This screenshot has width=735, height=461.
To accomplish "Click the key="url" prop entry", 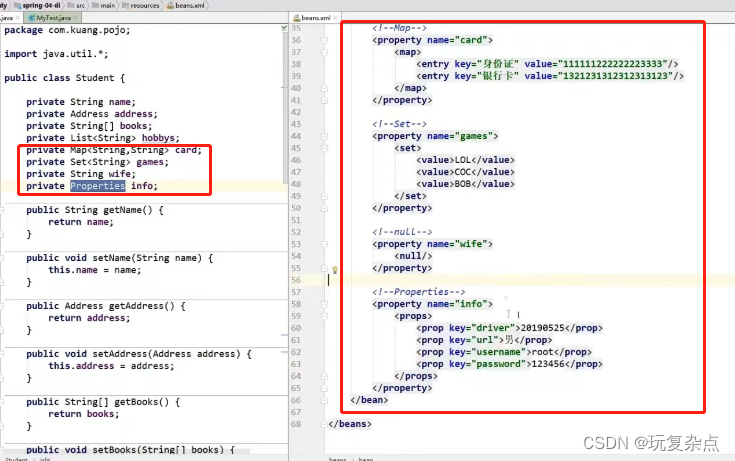I will (484, 340).
